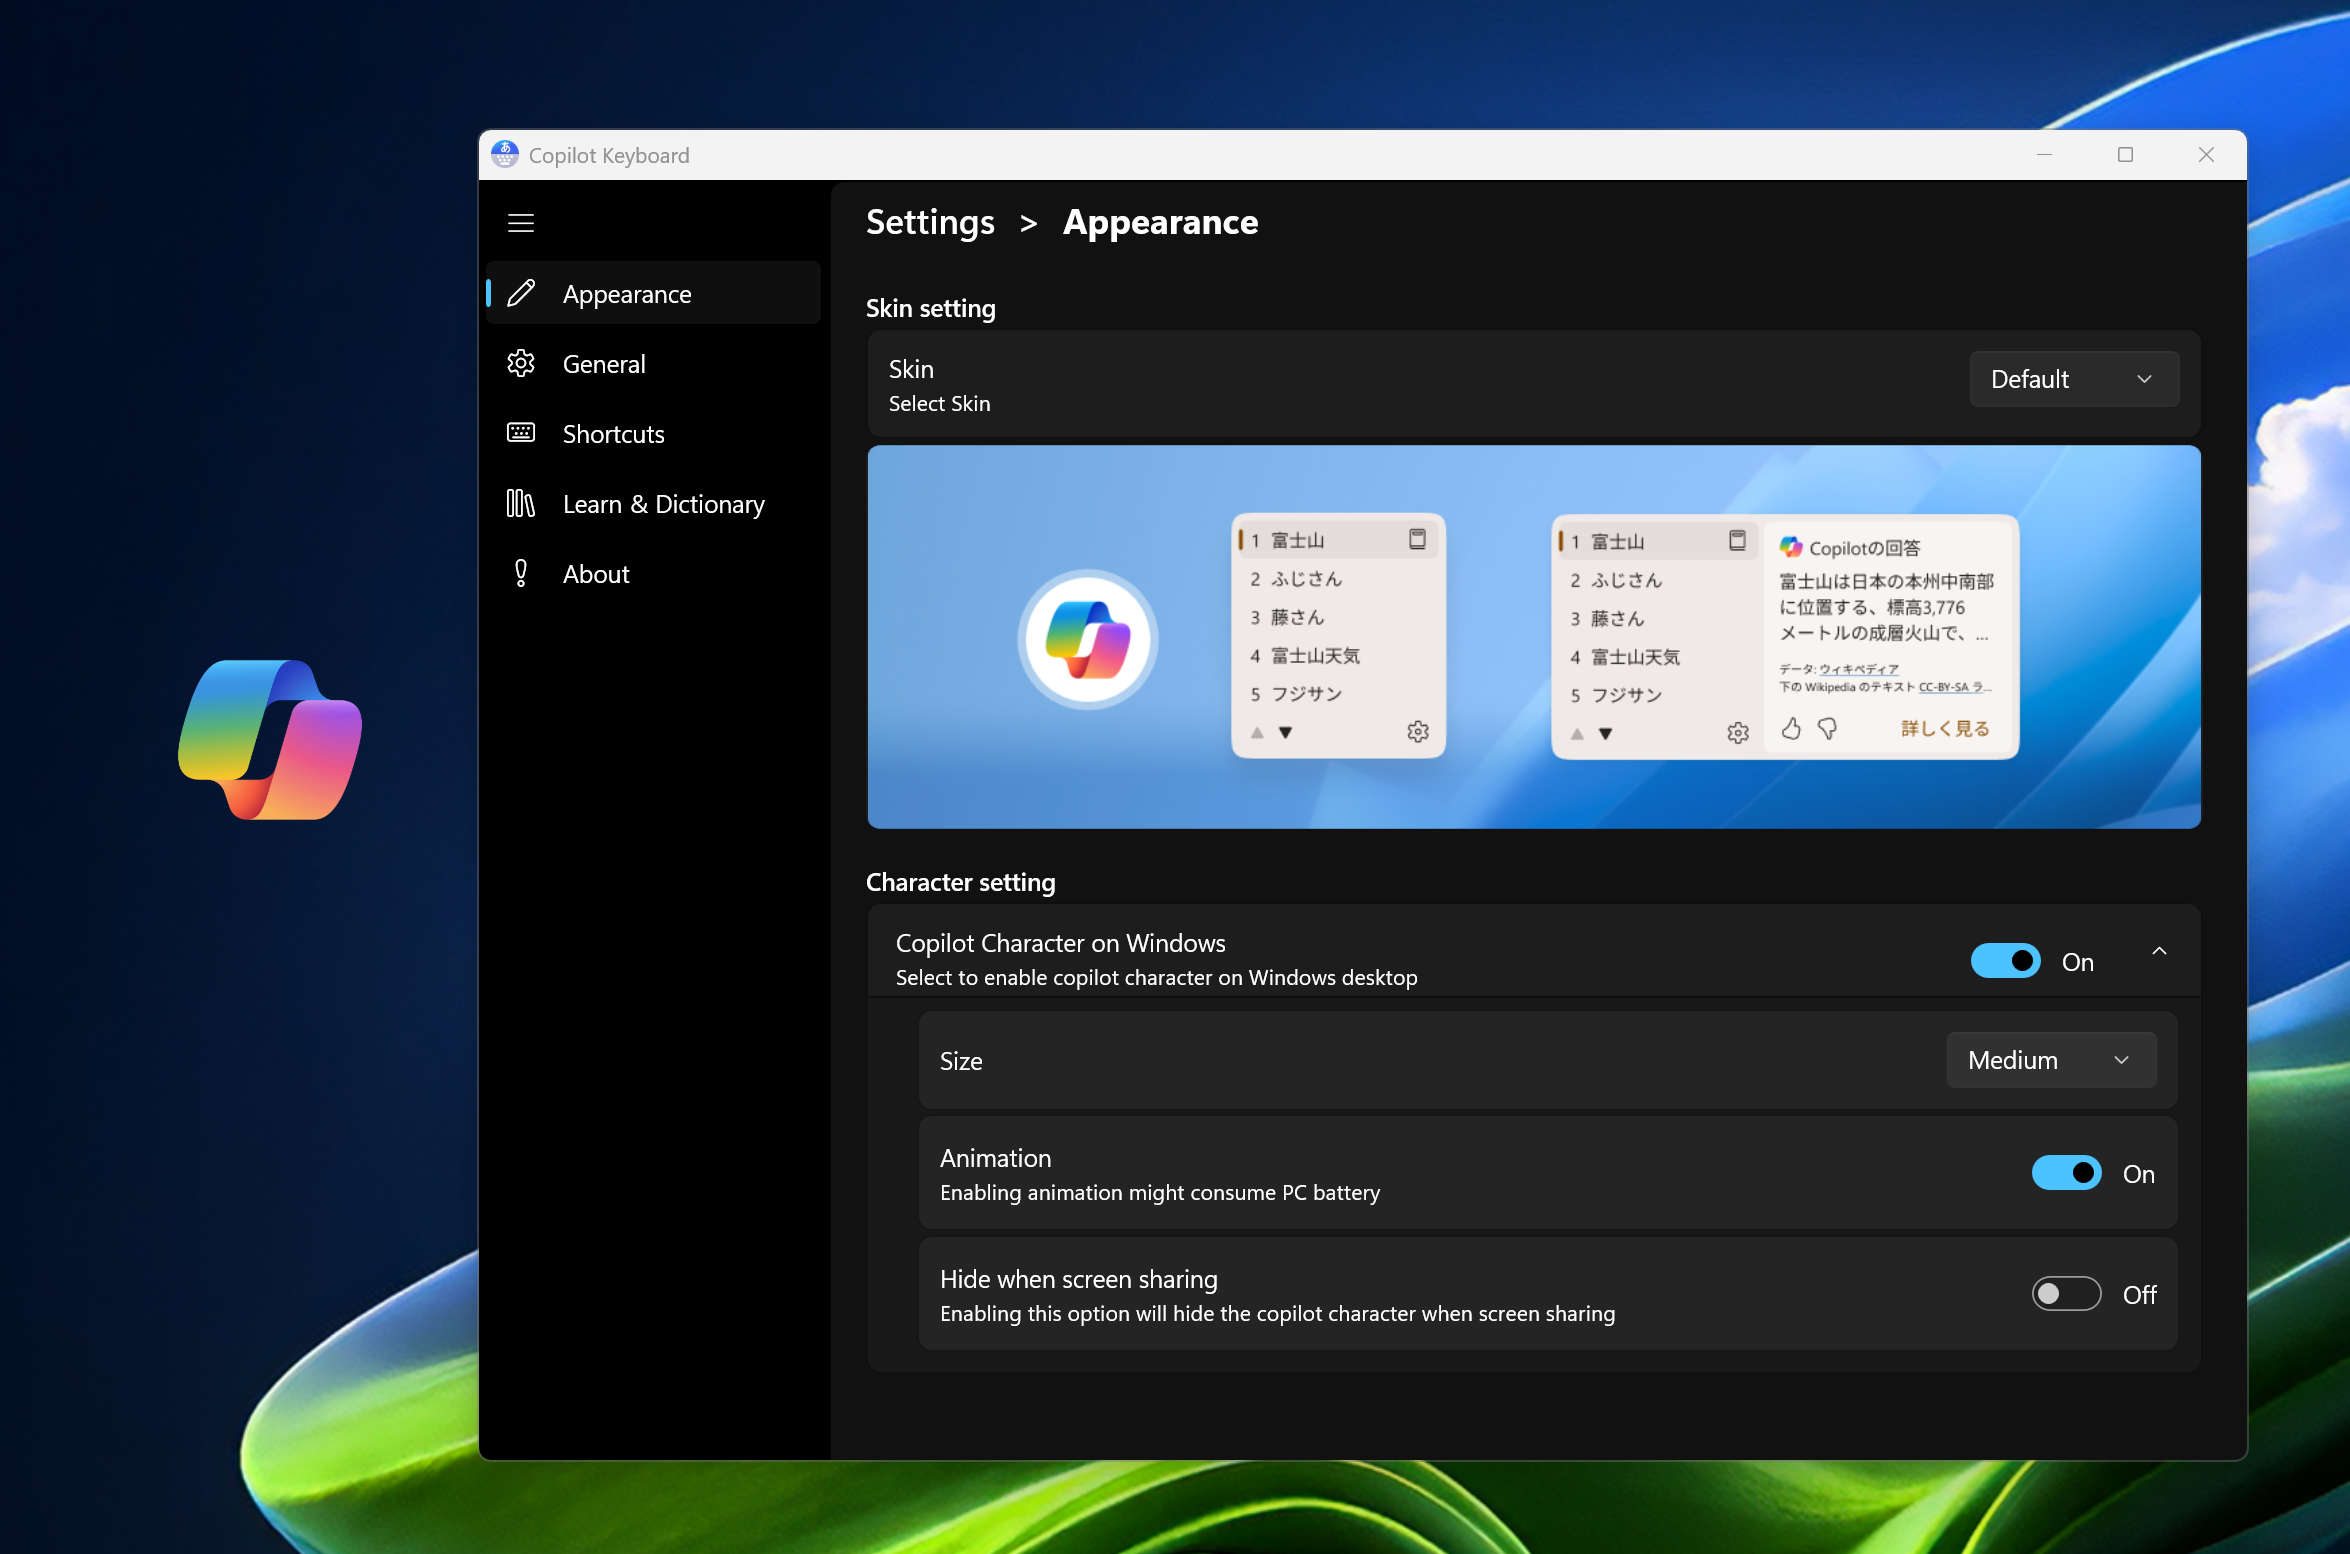Turn off Copilot Character on Windows
This screenshot has width=2350, height=1554.
pyautogui.click(x=2005, y=961)
